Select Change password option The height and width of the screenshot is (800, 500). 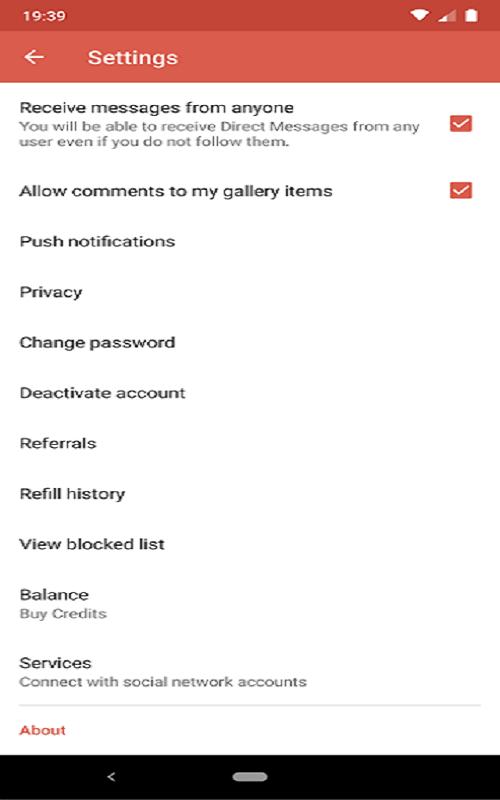click(x=250, y=342)
